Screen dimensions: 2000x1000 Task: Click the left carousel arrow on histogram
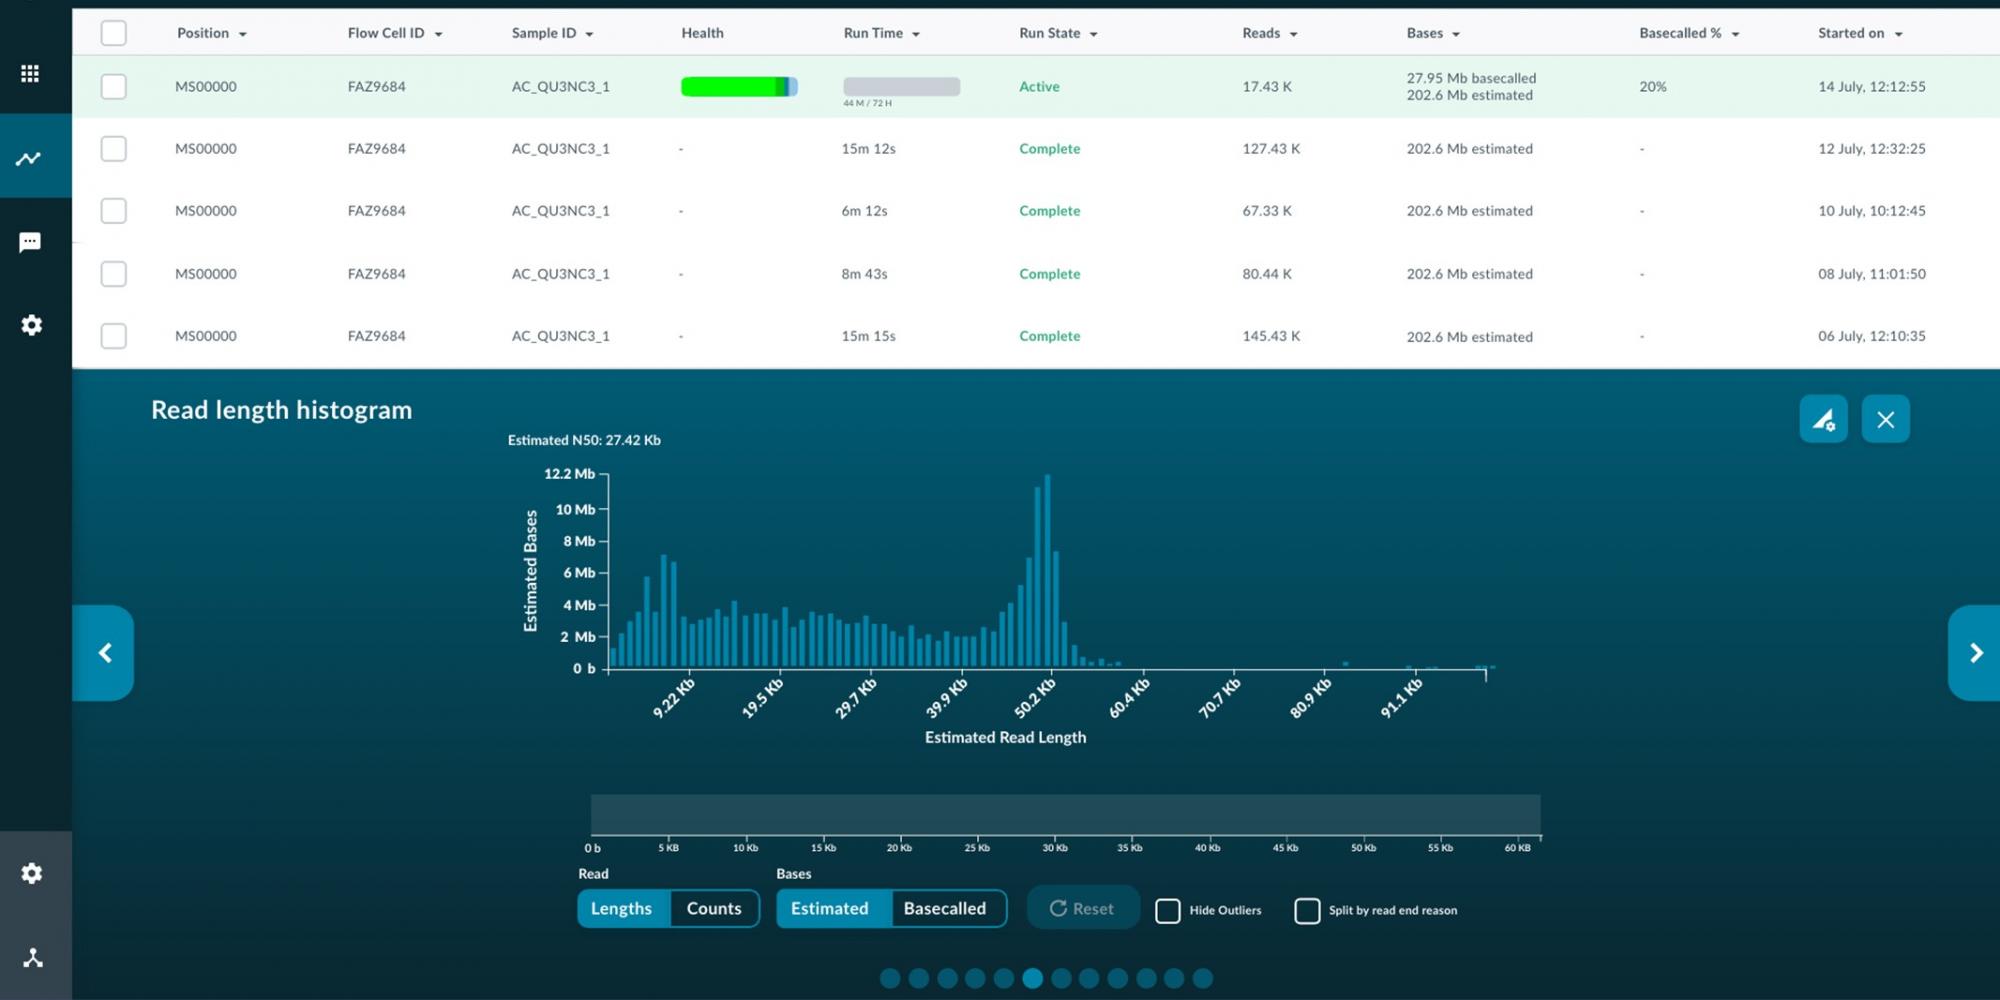104,652
